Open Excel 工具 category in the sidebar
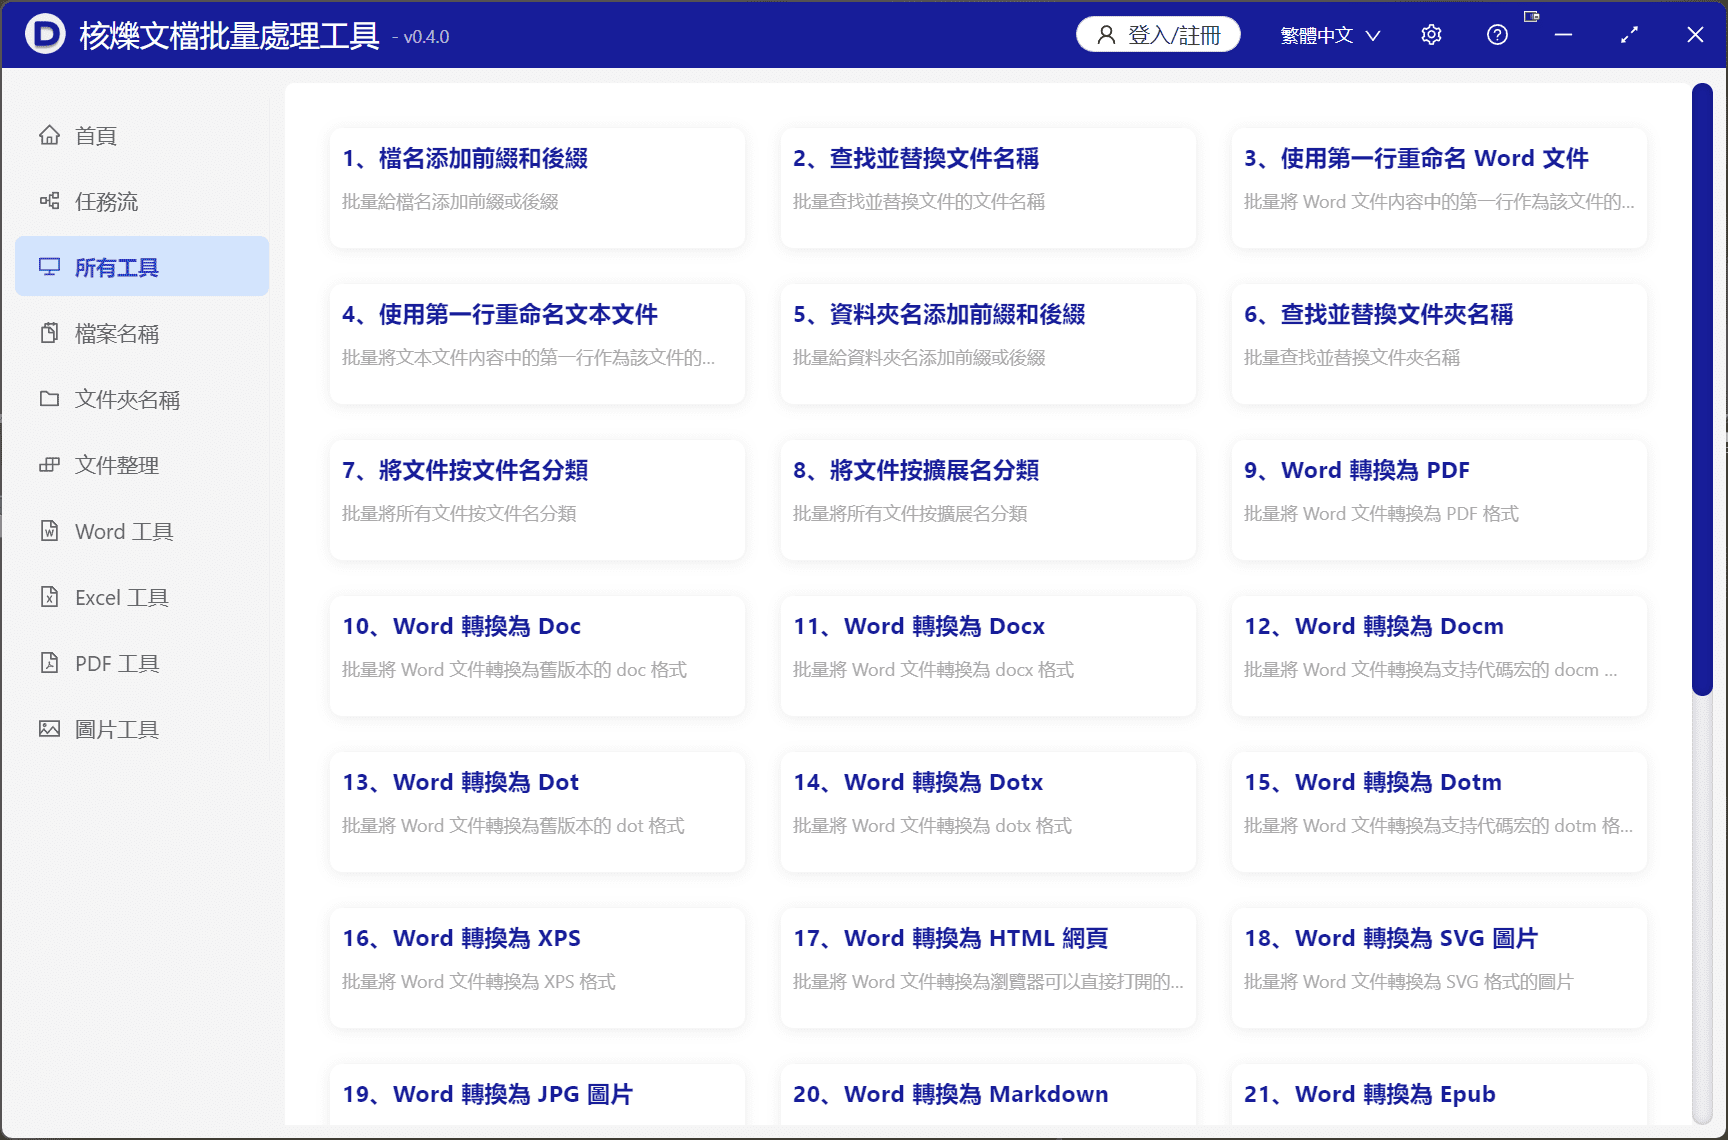 coord(142,597)
